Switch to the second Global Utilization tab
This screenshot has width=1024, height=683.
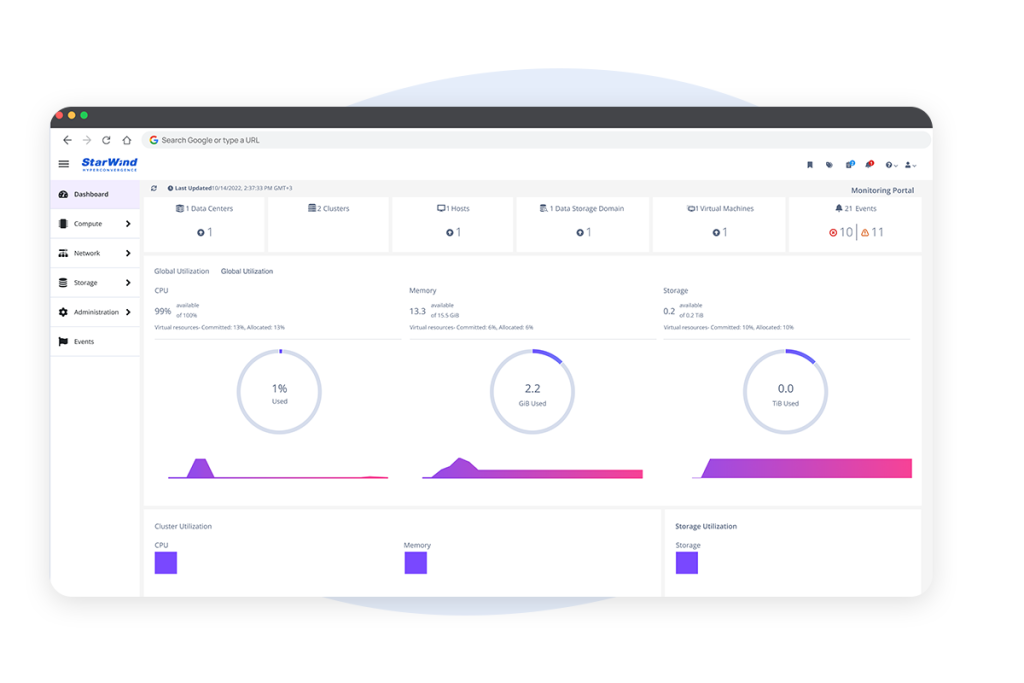coord(247,271)
